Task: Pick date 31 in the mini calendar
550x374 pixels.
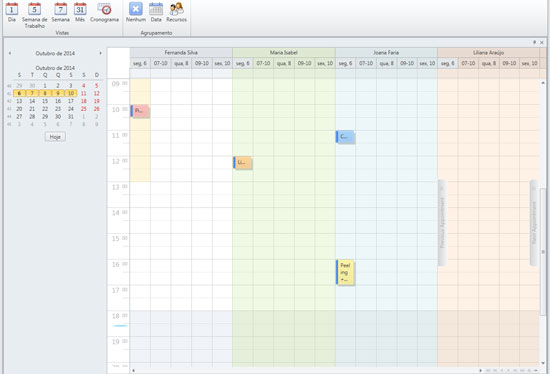Action: (x=71, y=116)
